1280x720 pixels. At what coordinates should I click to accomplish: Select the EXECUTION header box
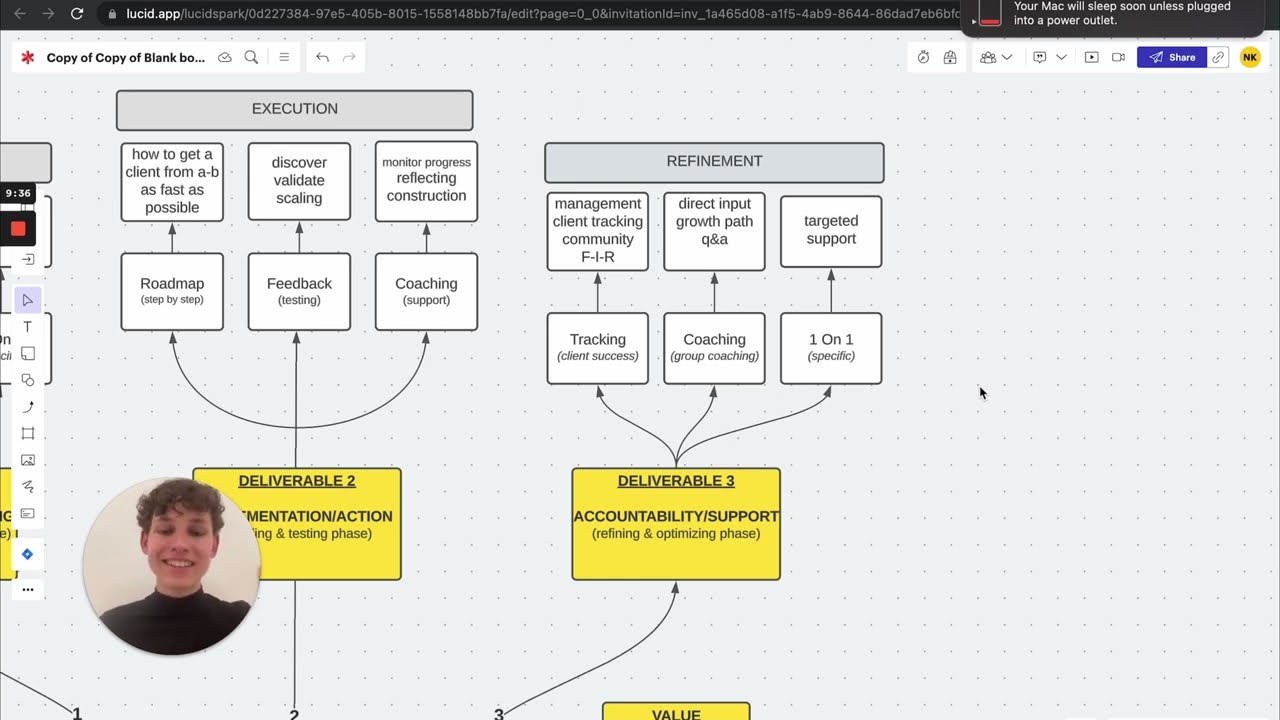coord(295,110)
